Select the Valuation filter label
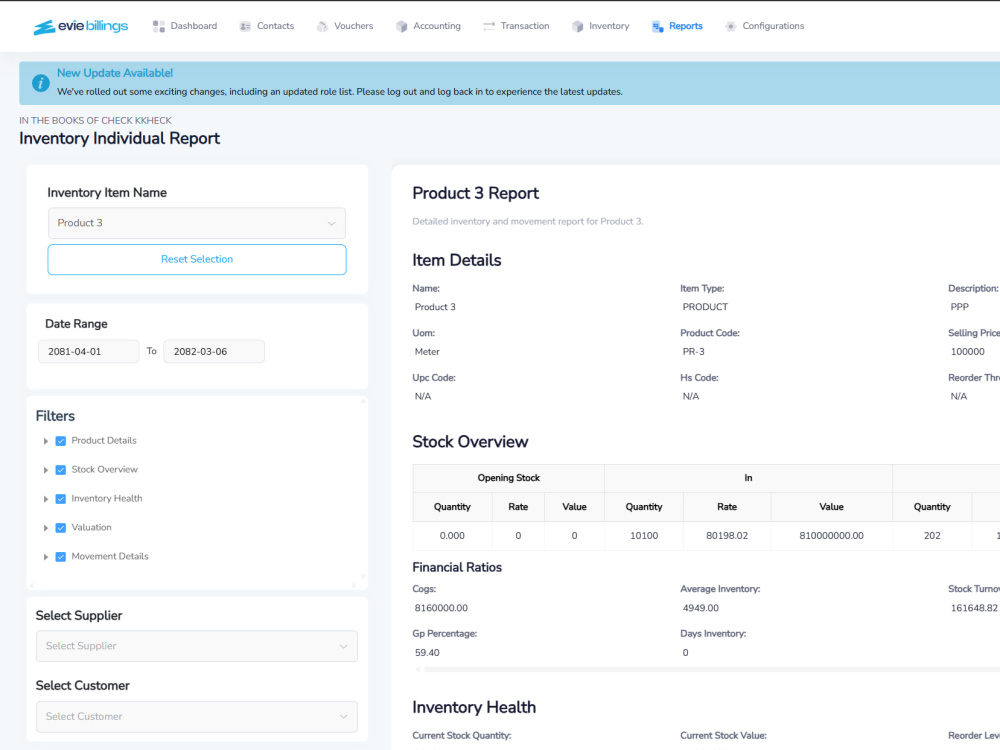The image size is (1000, 750). 91,527
